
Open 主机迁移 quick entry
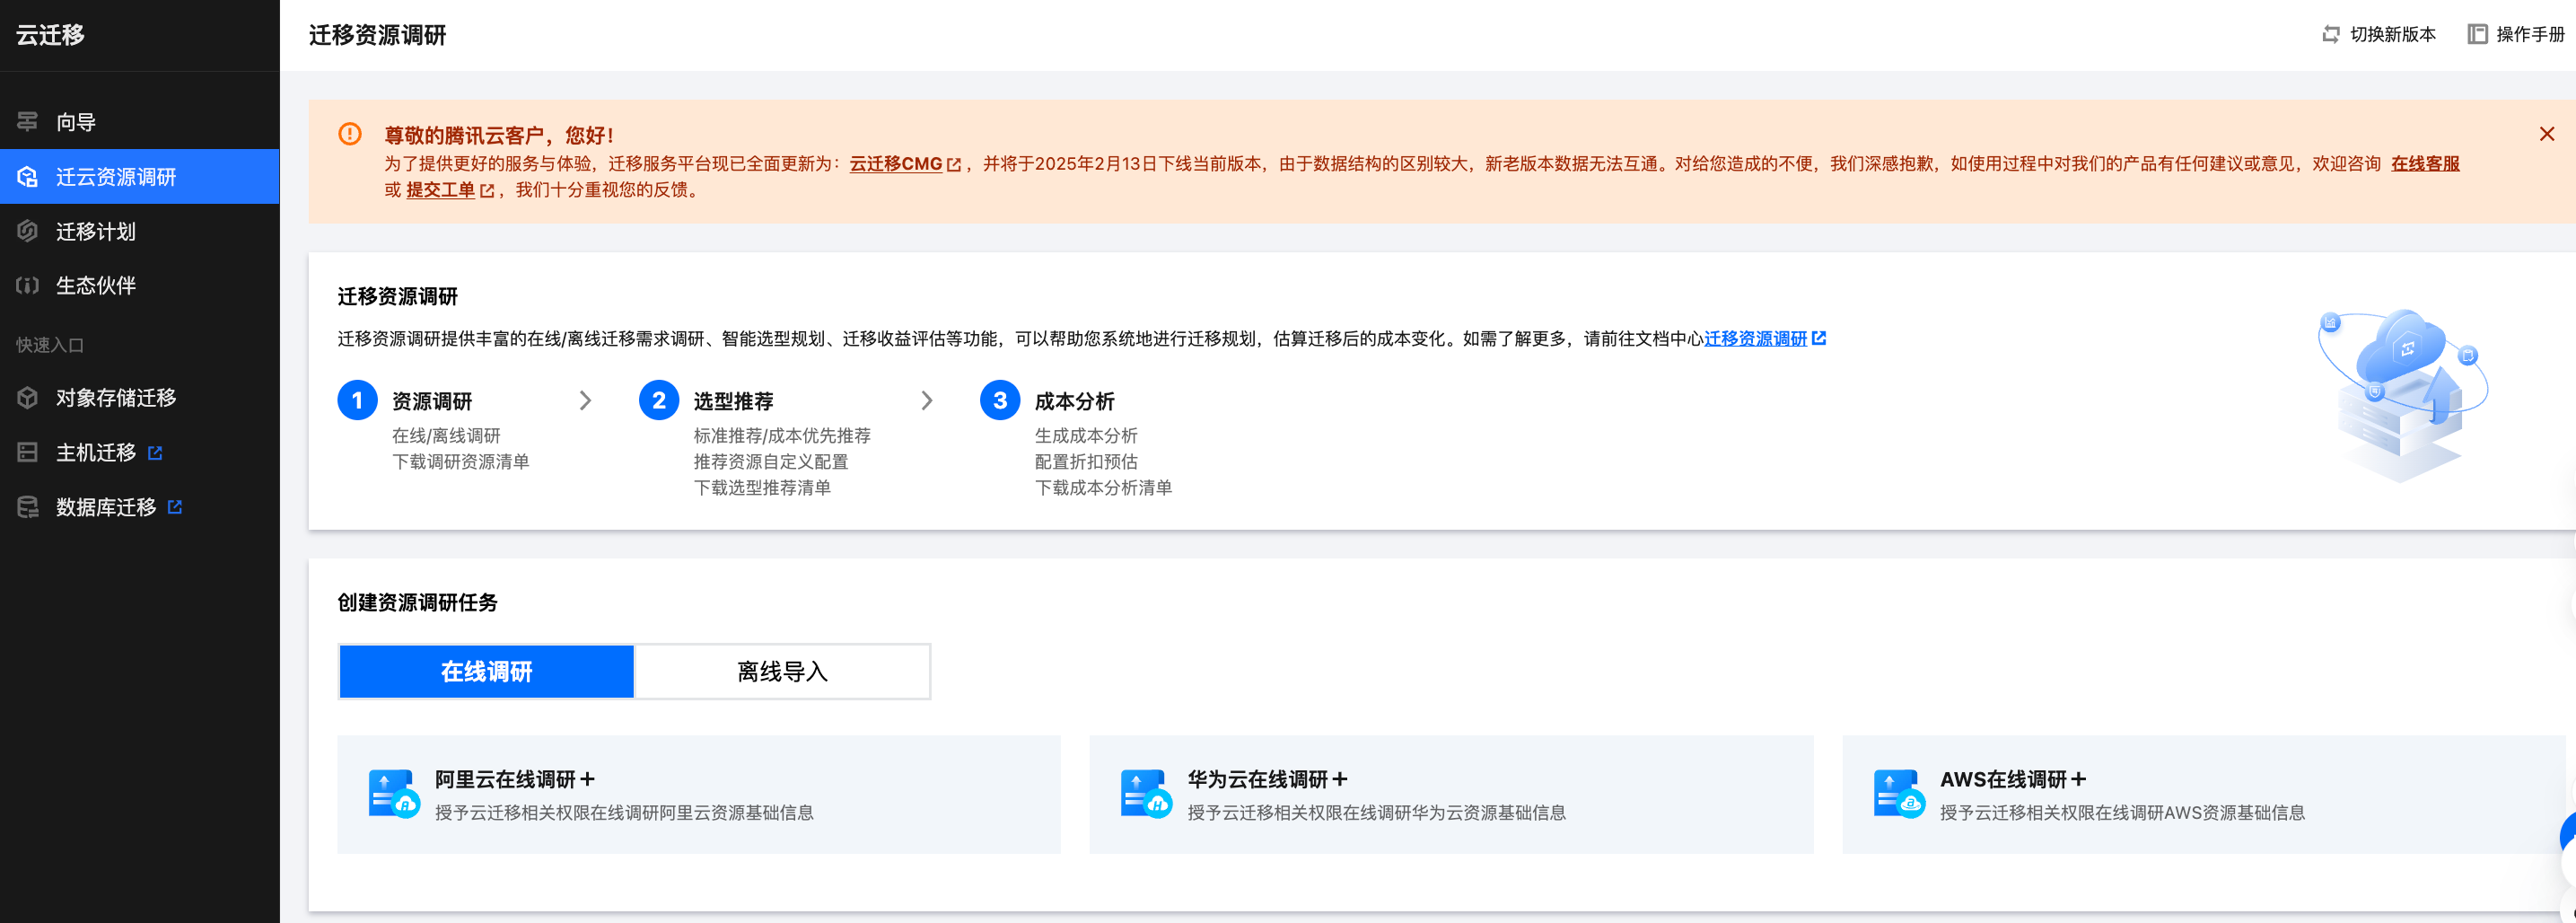click(x=139, y=453)
